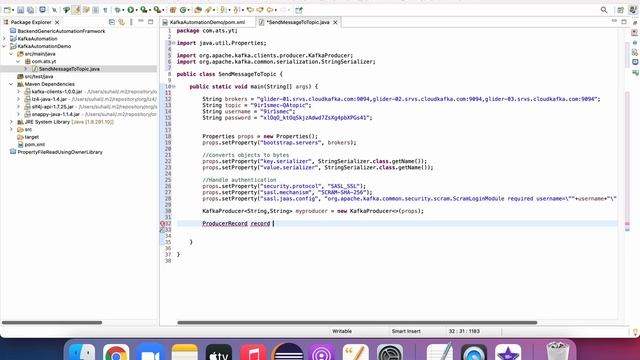Open Finder from the Dock
The width and height of the screenshot is (640, 360).
[82, 353]
